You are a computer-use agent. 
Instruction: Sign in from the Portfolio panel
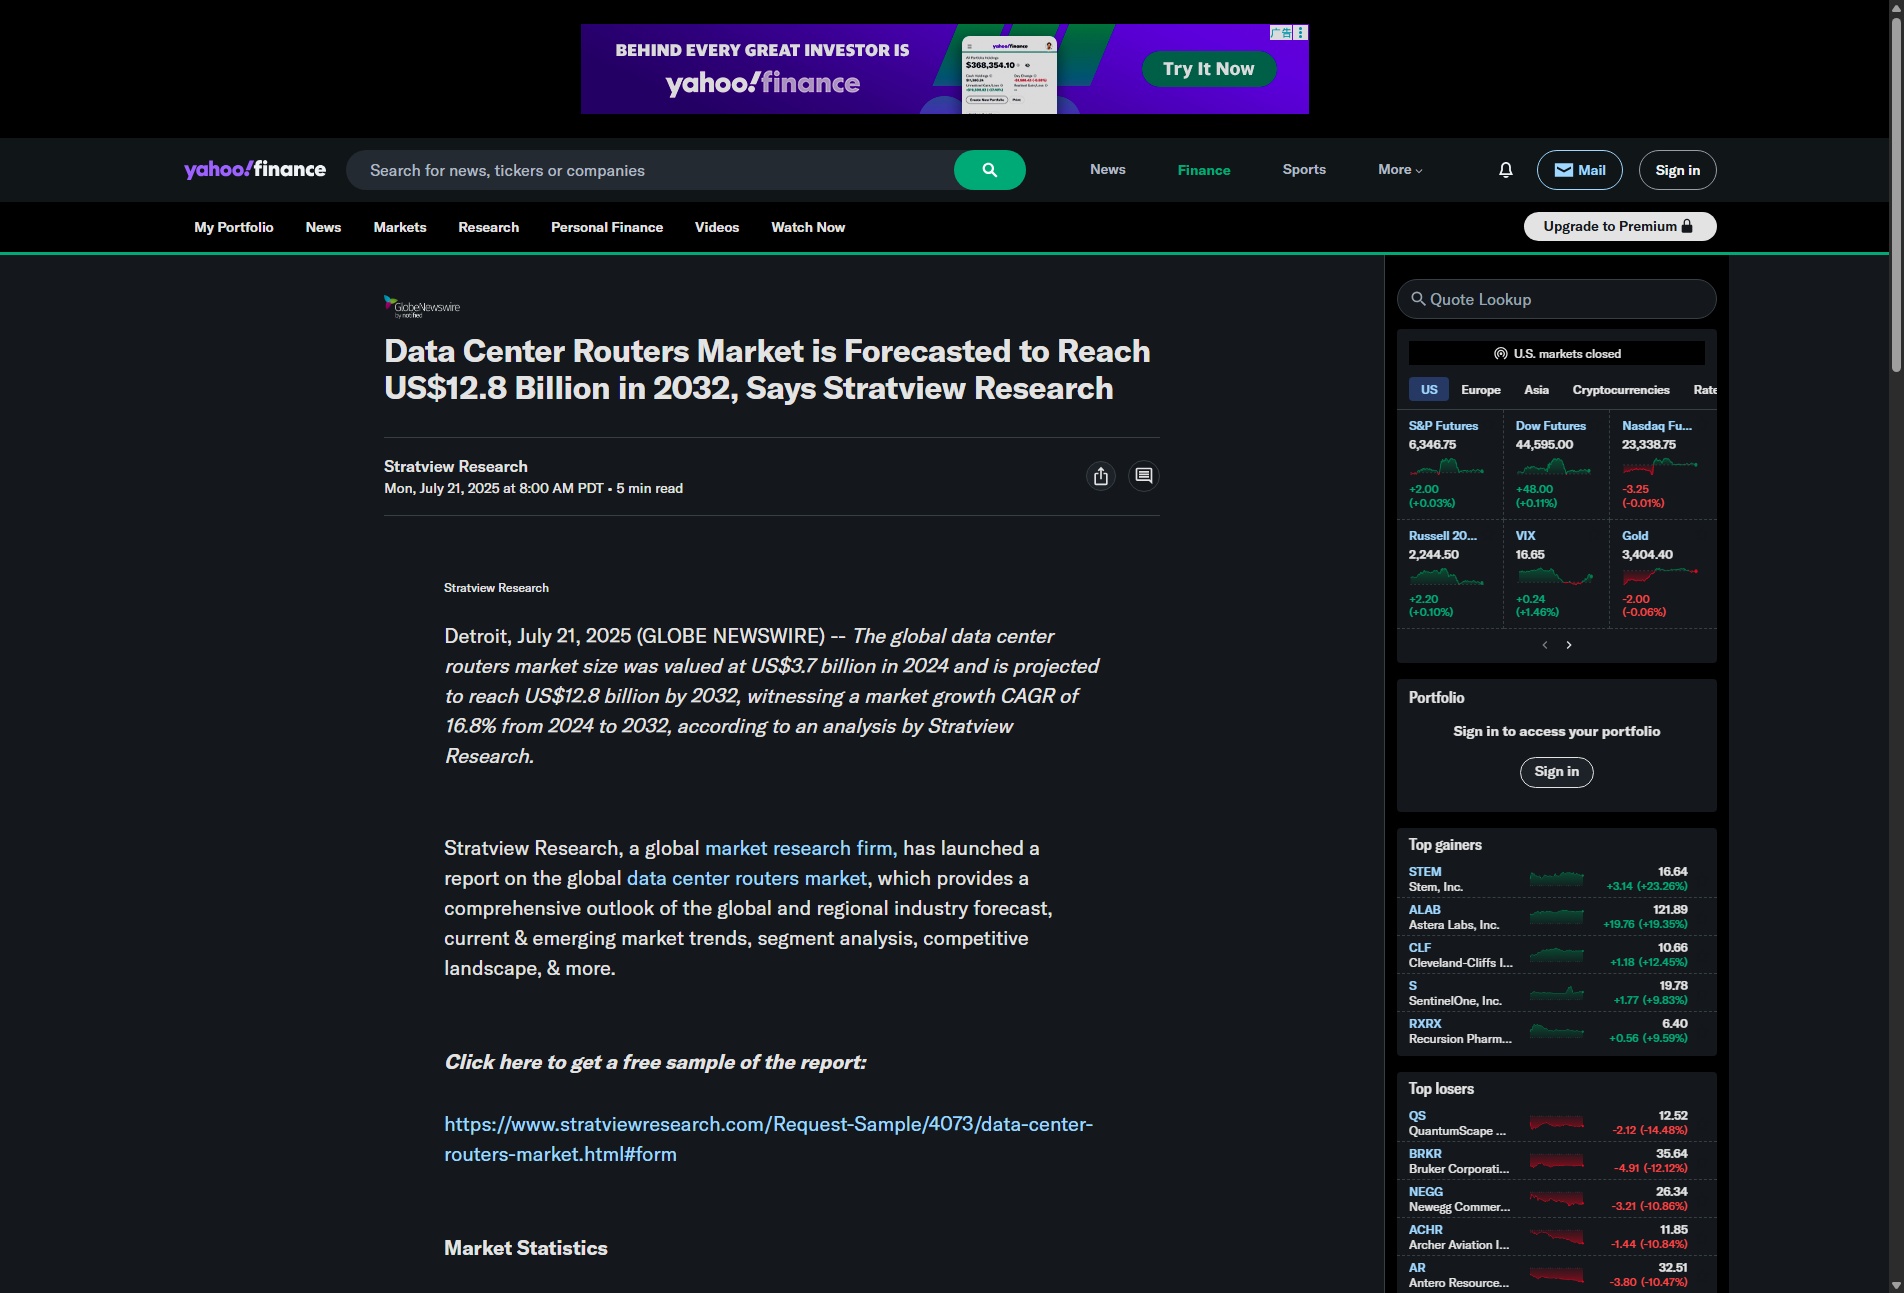pyautogui.click(x=1556, y=772)
